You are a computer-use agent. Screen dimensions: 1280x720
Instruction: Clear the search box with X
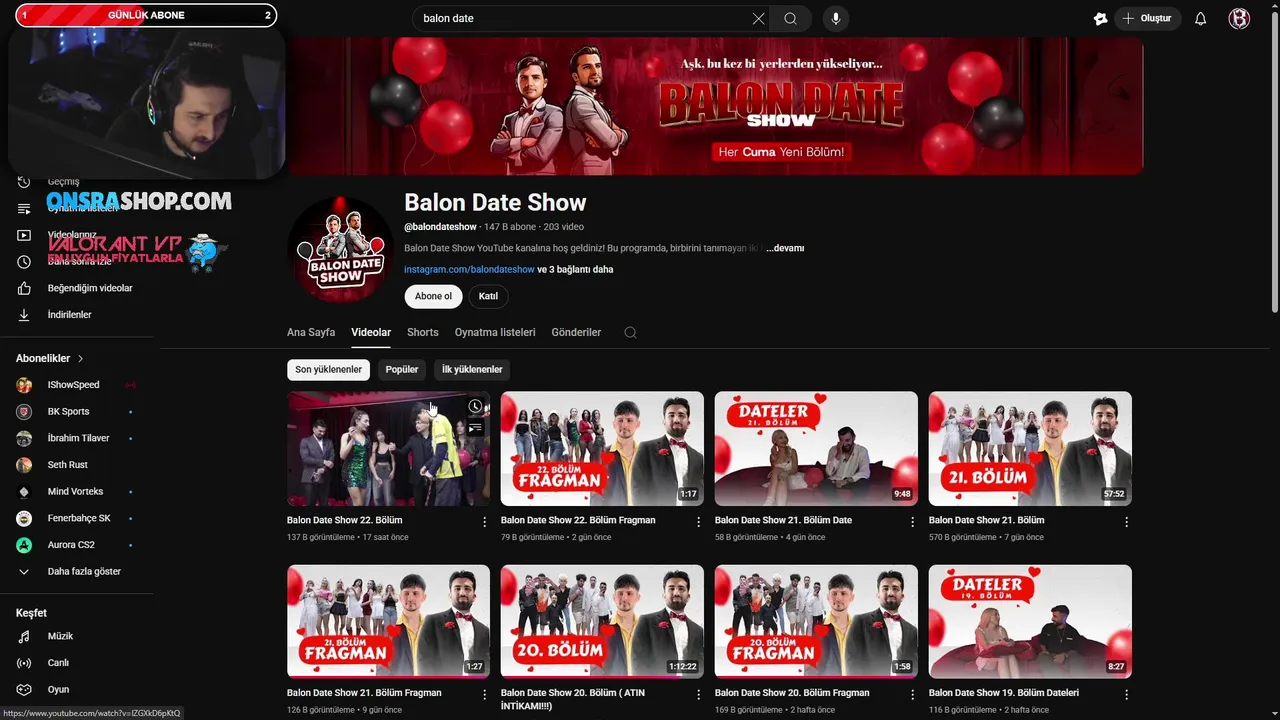[758, 18]
